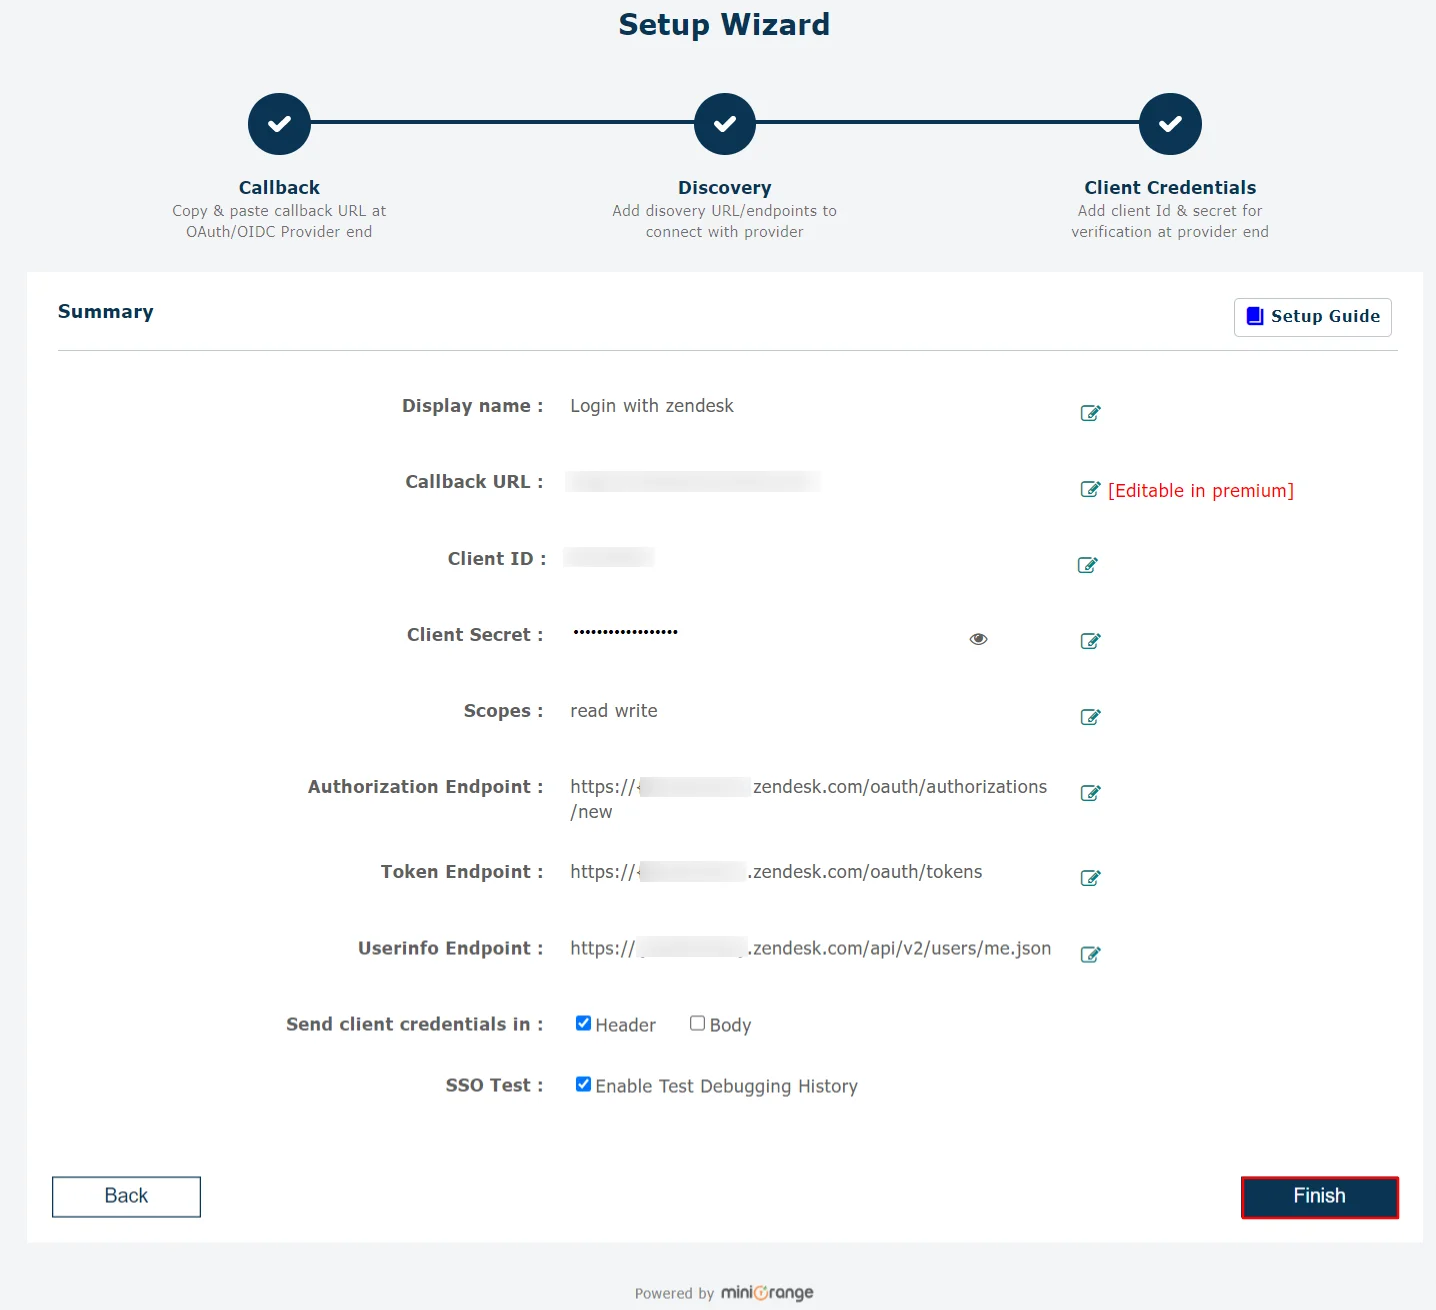Click the 'Send client credentials in' label
The image size is (1436, 1310).
click(x=414, y=1024)
